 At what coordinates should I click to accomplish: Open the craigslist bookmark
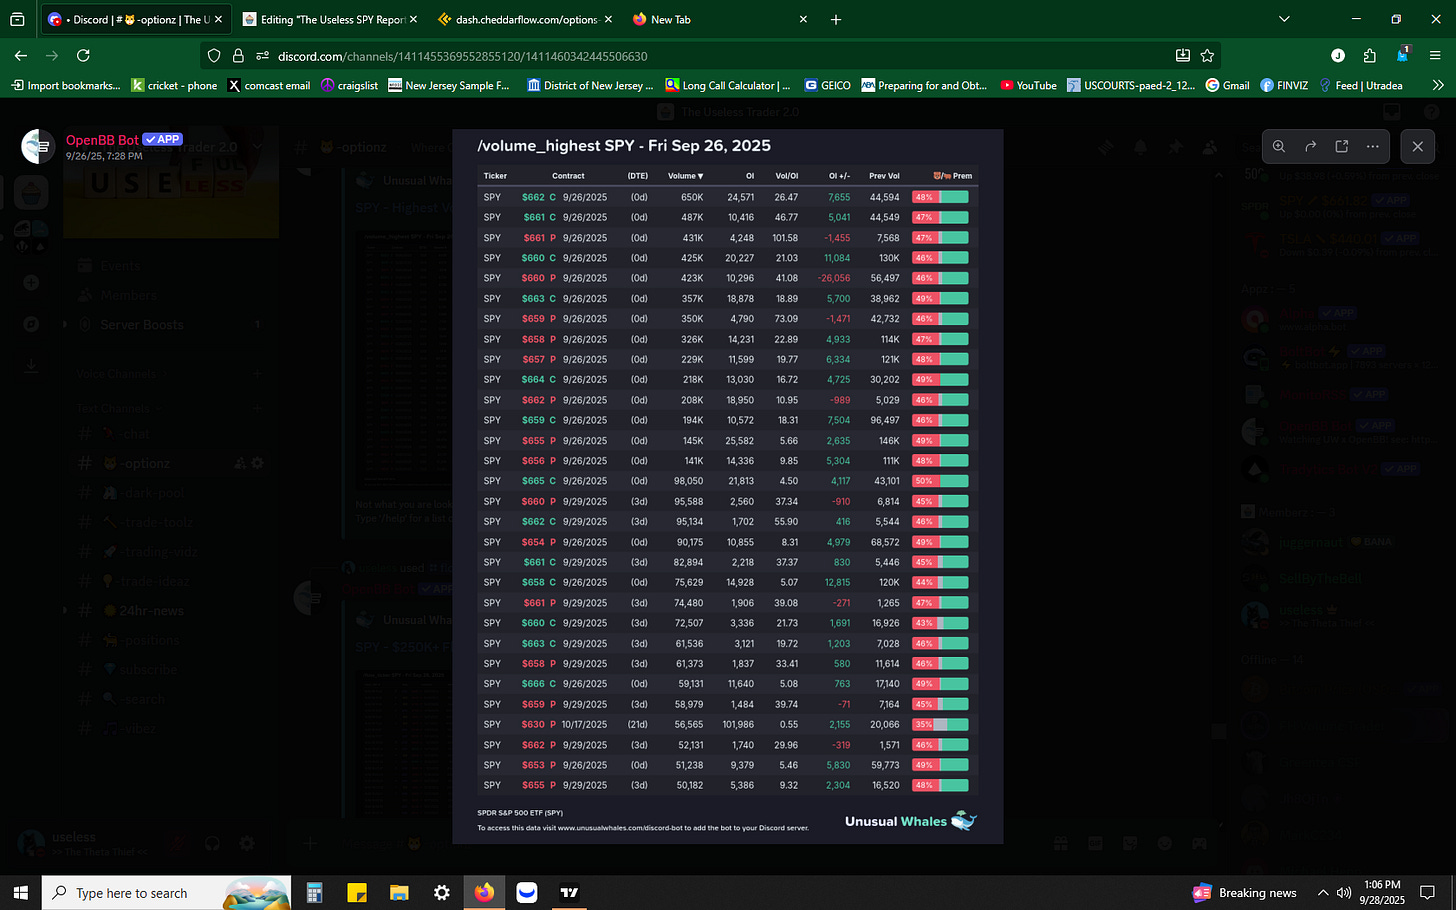(350, 85)
